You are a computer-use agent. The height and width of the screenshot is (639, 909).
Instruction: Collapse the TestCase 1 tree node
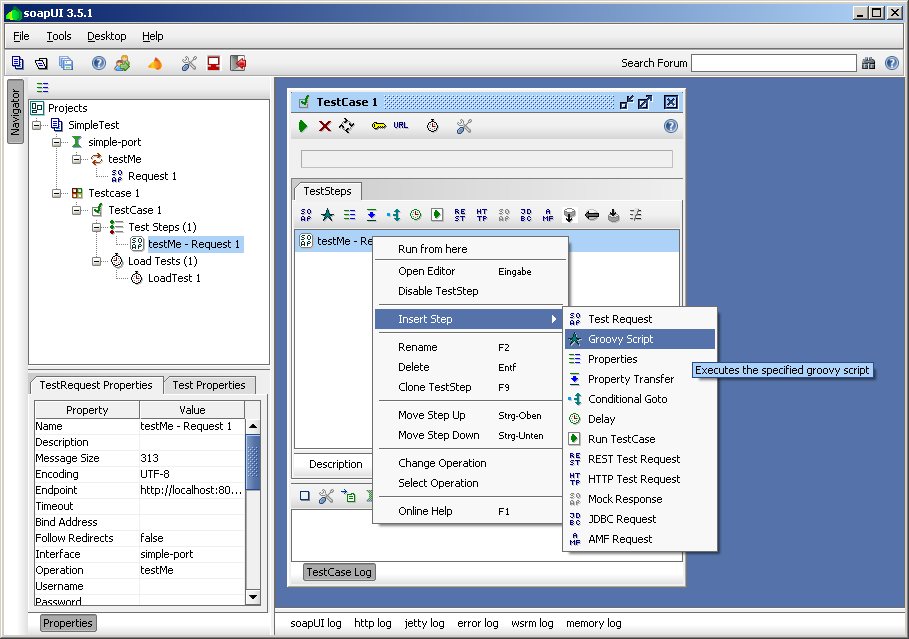tap(77, 210)
